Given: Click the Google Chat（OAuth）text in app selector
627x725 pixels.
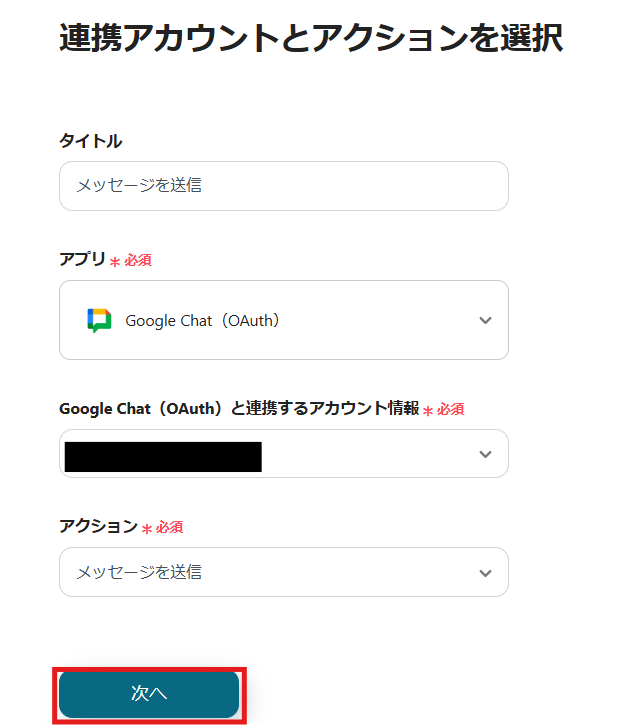Looking at the screenshot, I should [202, 321].
